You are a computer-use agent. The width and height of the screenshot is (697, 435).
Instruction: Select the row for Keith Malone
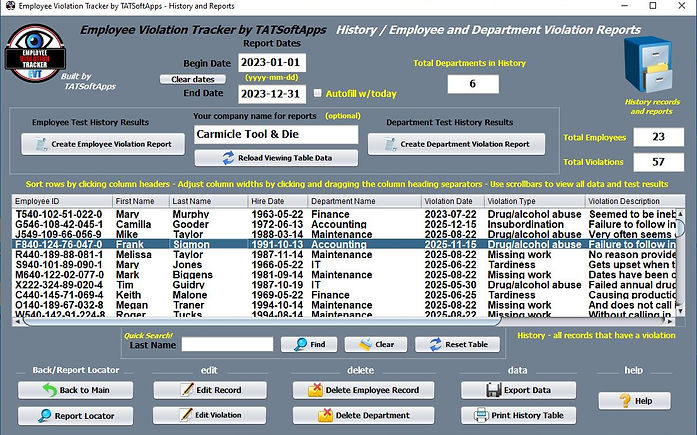coord(344,295)
